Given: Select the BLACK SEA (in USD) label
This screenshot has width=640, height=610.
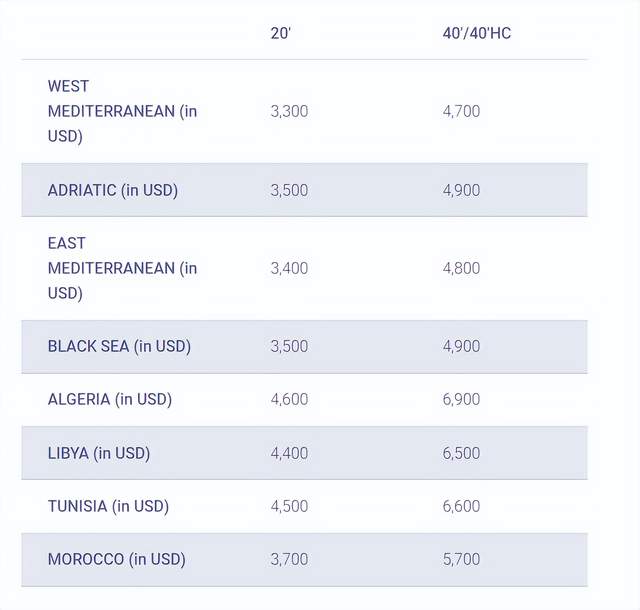Looking at the screenshot, I should point(119,346).
